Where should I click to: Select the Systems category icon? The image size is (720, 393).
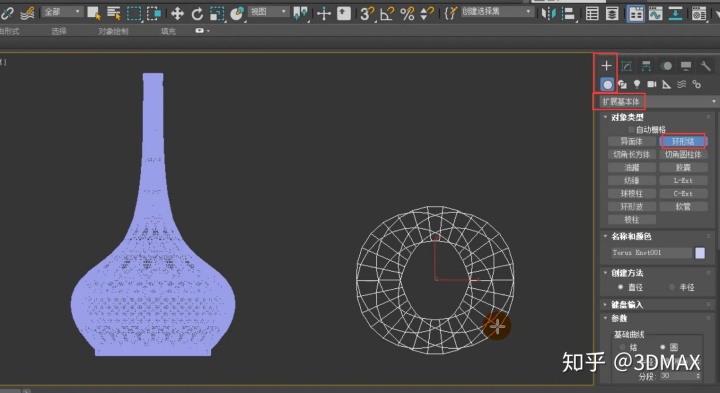point(697,84)
